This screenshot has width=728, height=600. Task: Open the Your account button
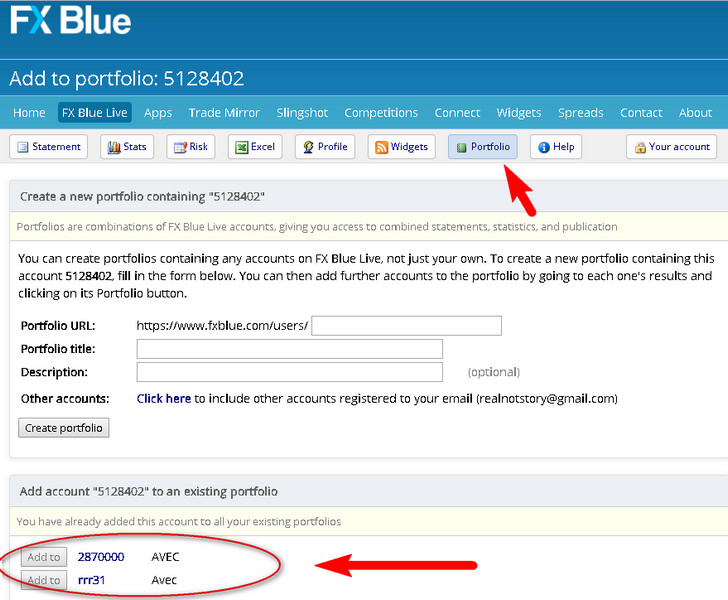click(671, 147)
